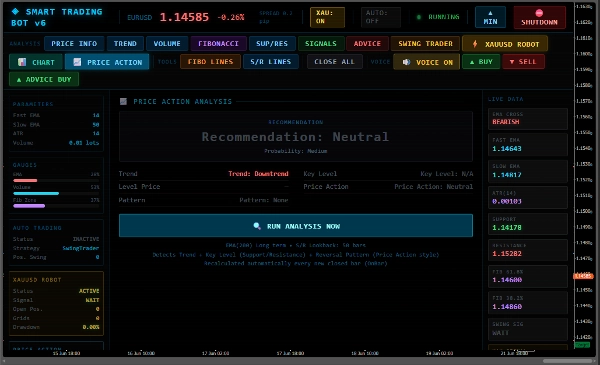
Task: Click the Fib 38.2% value 1.14860
Action: pyautogui.click(x=507, y=306)
